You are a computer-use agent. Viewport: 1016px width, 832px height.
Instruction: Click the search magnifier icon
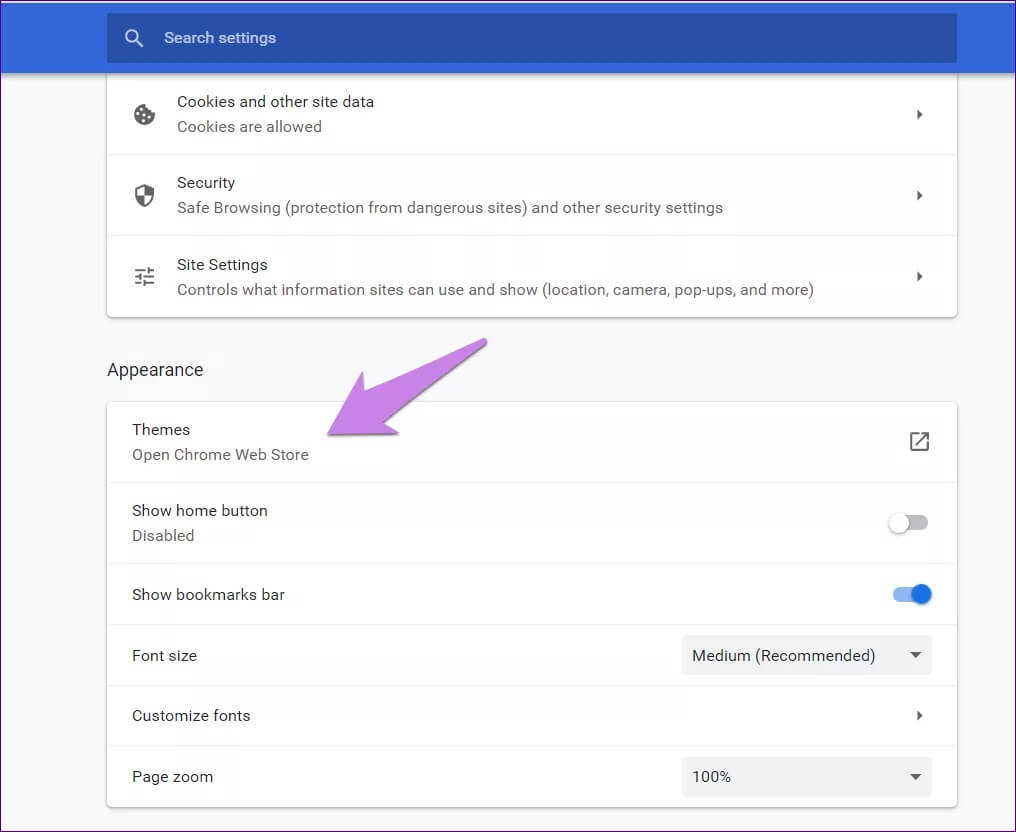pyautogui.click(x=134, y=38)
